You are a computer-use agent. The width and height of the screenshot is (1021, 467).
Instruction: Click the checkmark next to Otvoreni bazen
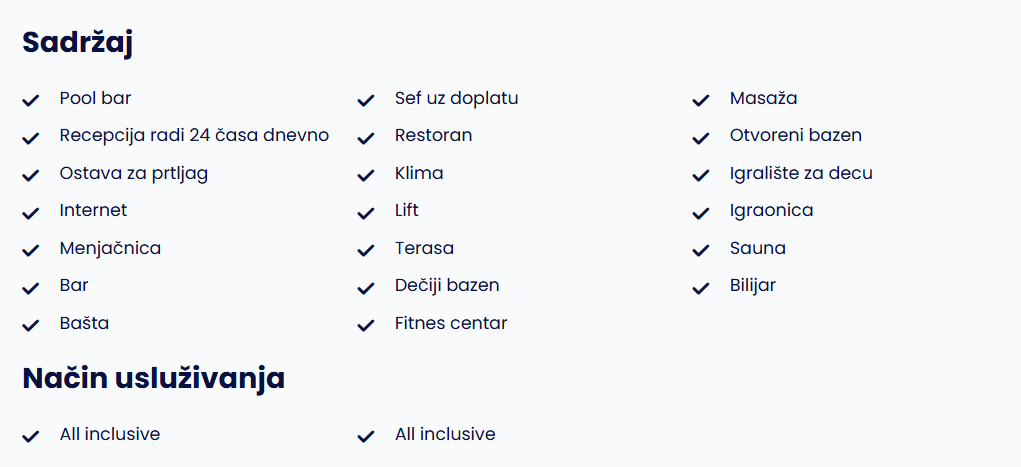701,138
